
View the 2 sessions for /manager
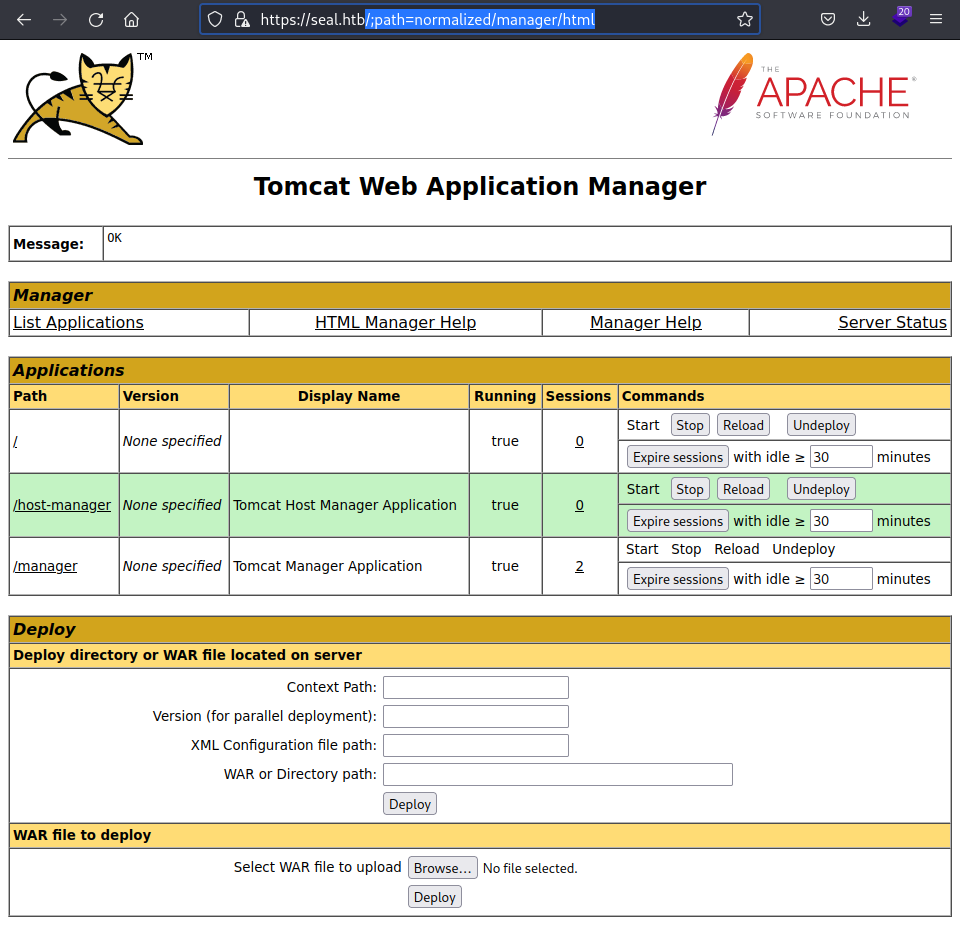click(579, 566)
